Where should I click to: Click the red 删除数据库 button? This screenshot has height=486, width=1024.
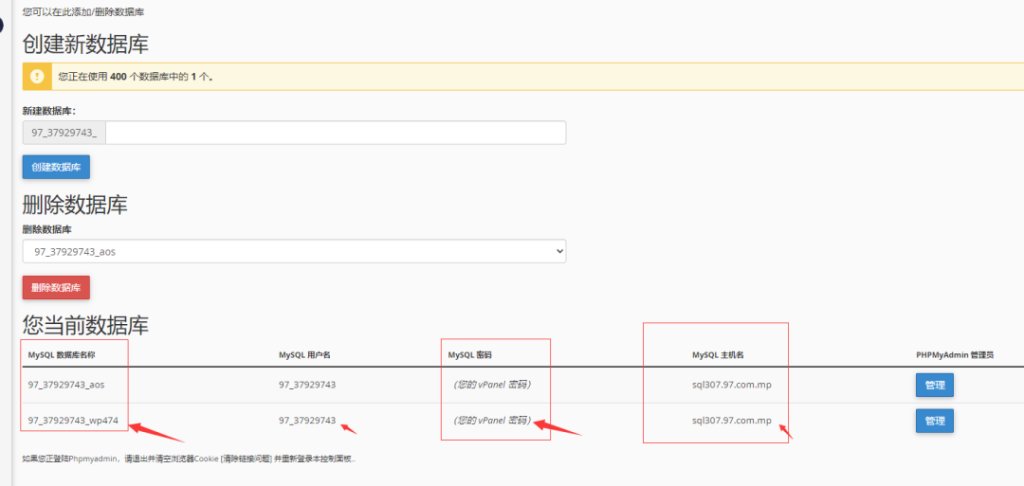click(56, 288)
